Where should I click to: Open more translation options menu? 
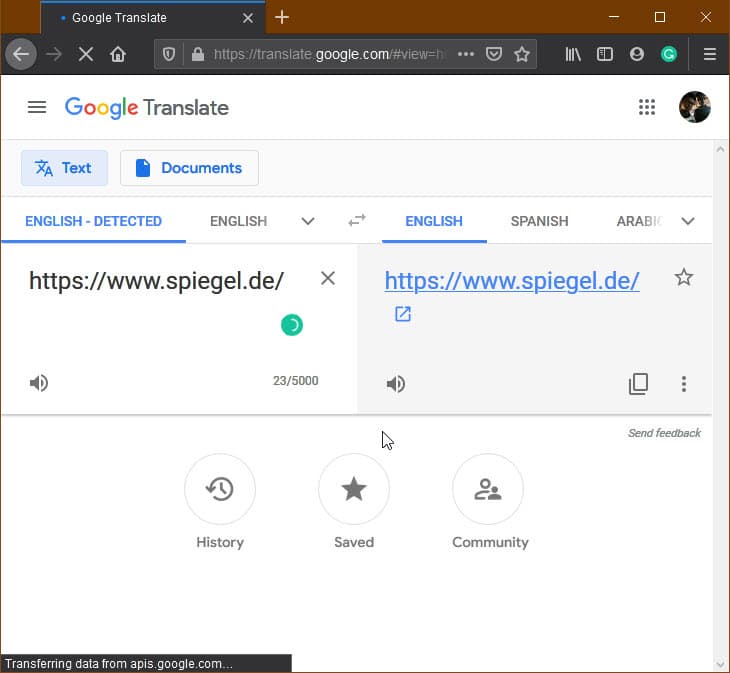[x=683, y=384]
